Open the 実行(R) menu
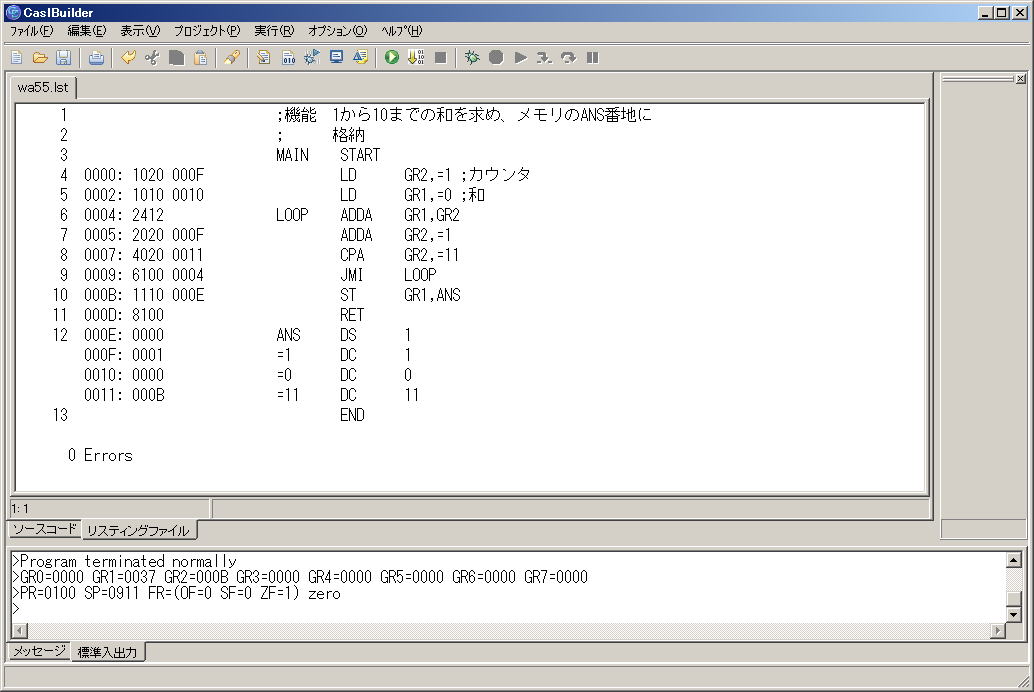Image resolution: width=1034 pixels, height=692 pixels. point(273,31)
